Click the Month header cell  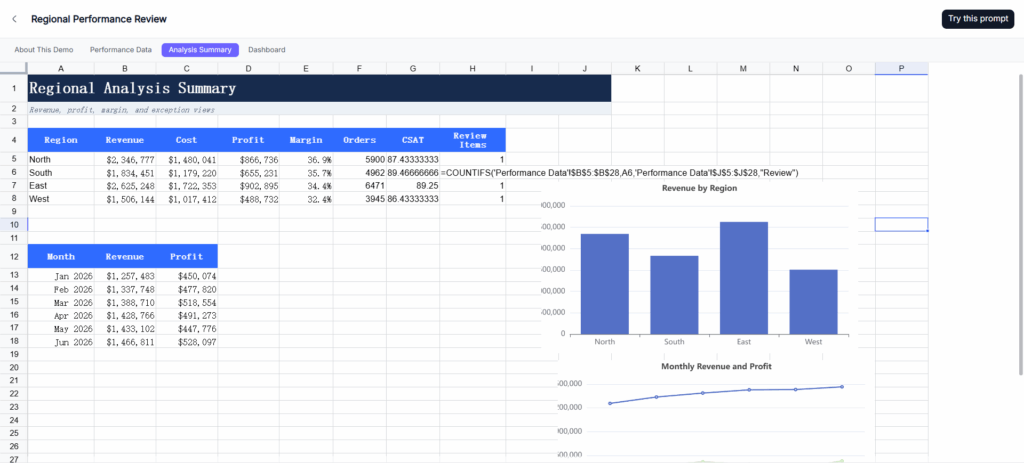pyautogui.click(x=61, y=257)
